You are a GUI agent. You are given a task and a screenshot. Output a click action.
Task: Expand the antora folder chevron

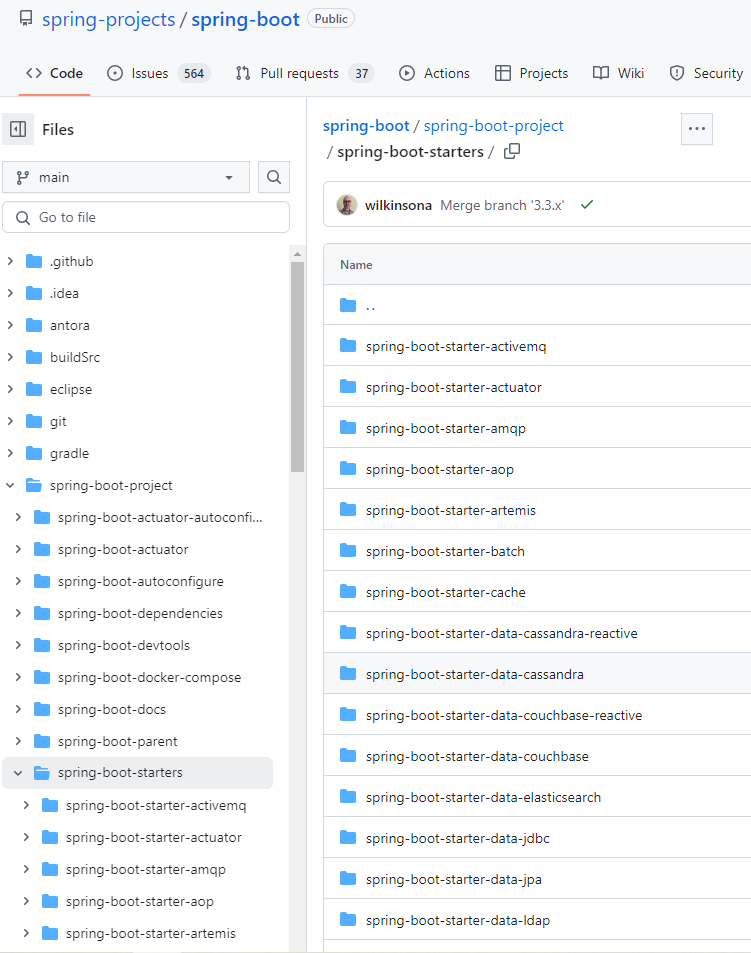(10, 325)
